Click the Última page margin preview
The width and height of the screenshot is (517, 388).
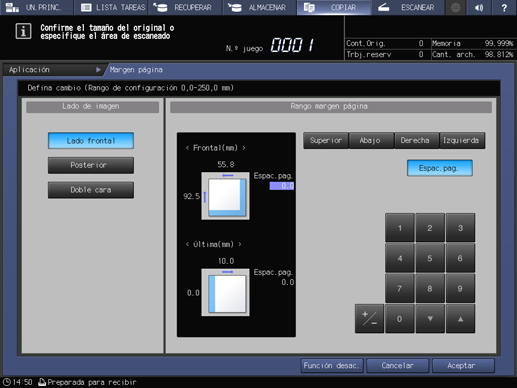225,292
